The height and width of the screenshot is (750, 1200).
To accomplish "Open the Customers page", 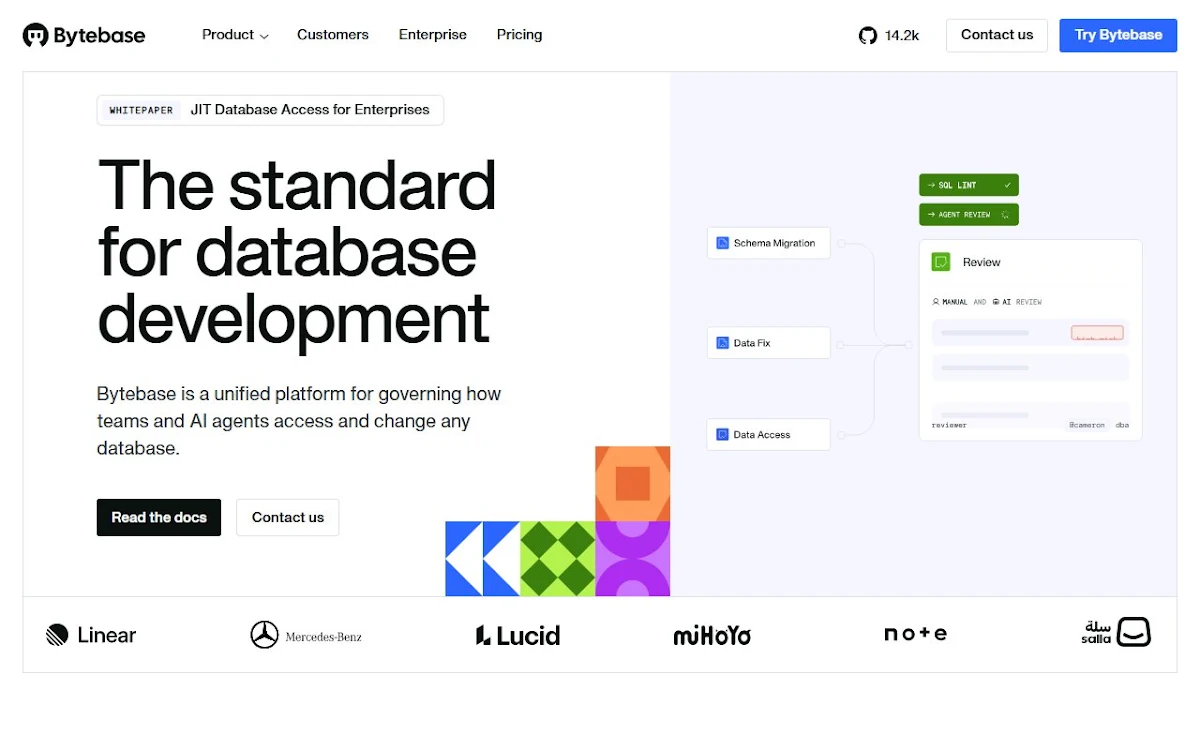I will point(333,35).
